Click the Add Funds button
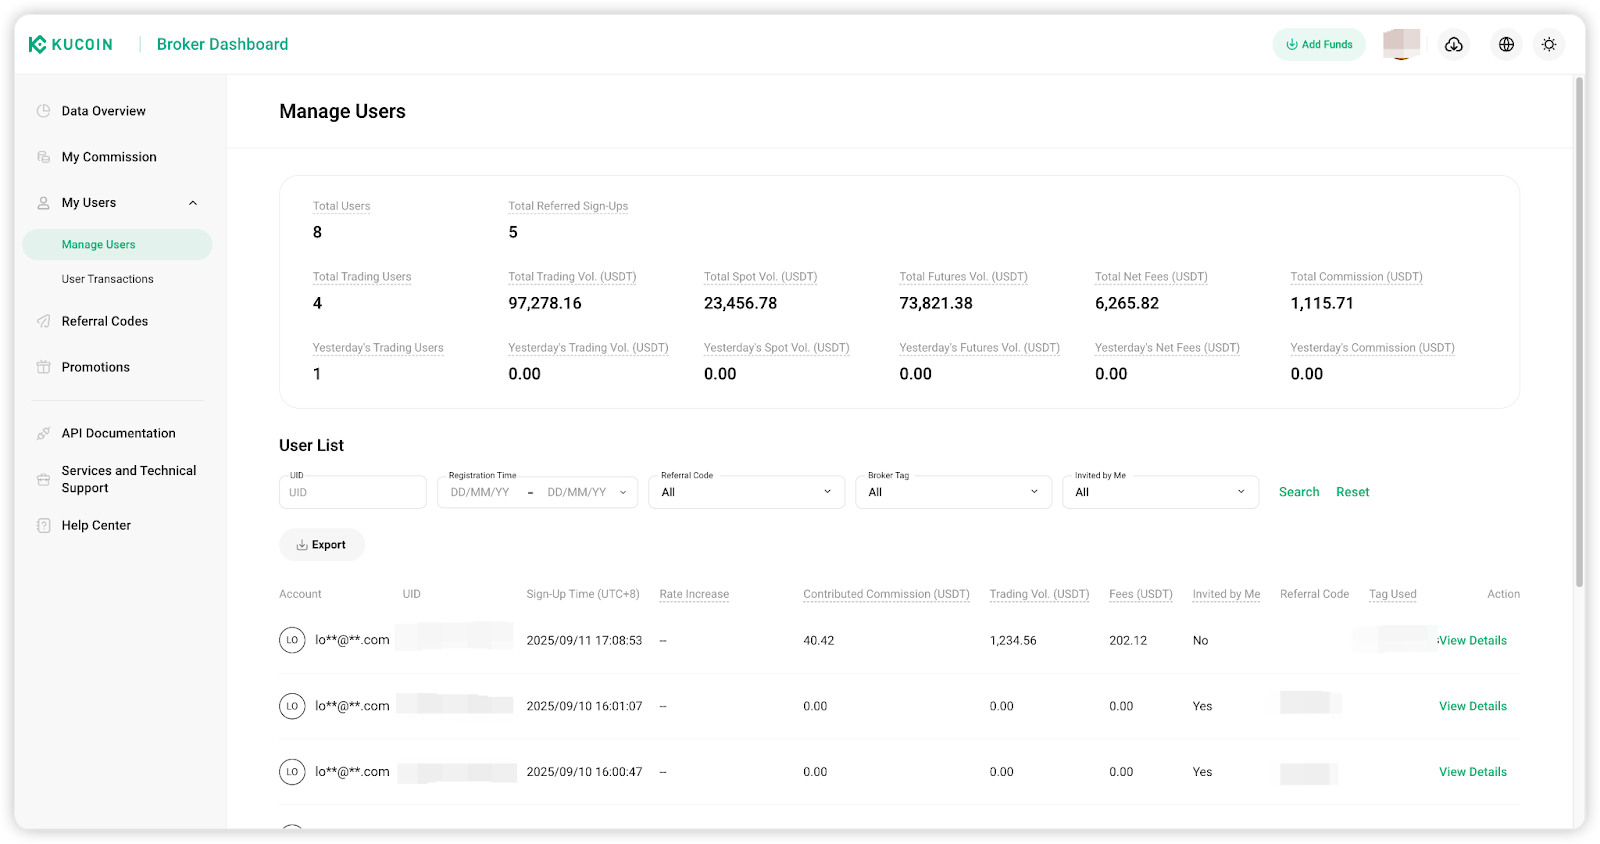 pyautogui.click(x=1319, y=44)
